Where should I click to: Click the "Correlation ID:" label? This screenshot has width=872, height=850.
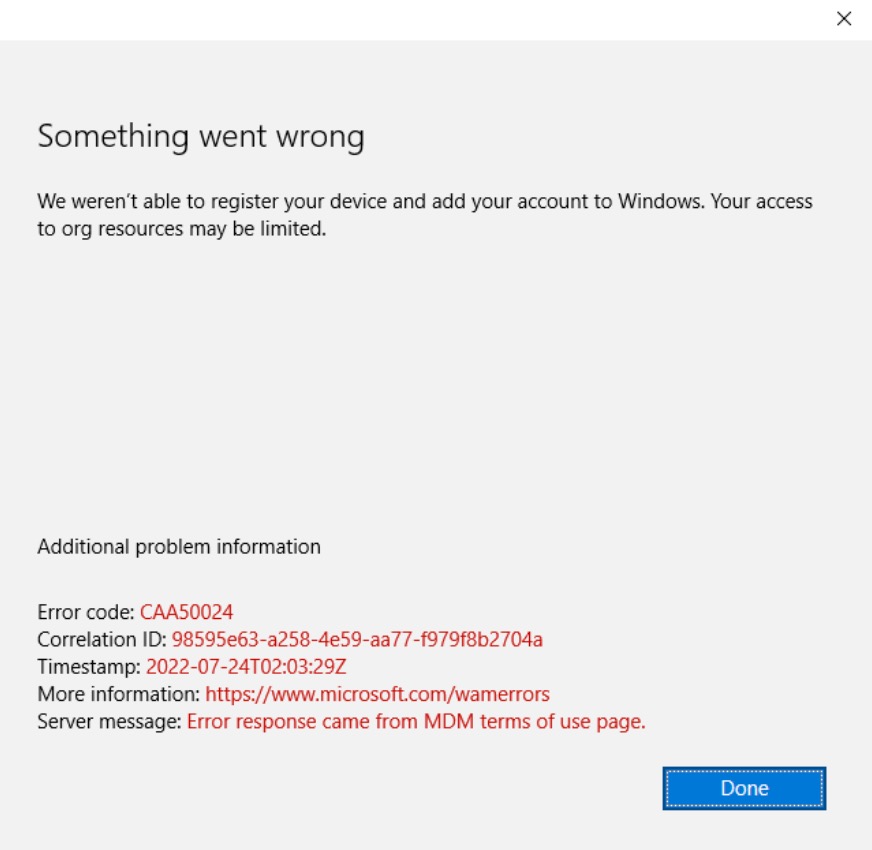tap(102, 639)
